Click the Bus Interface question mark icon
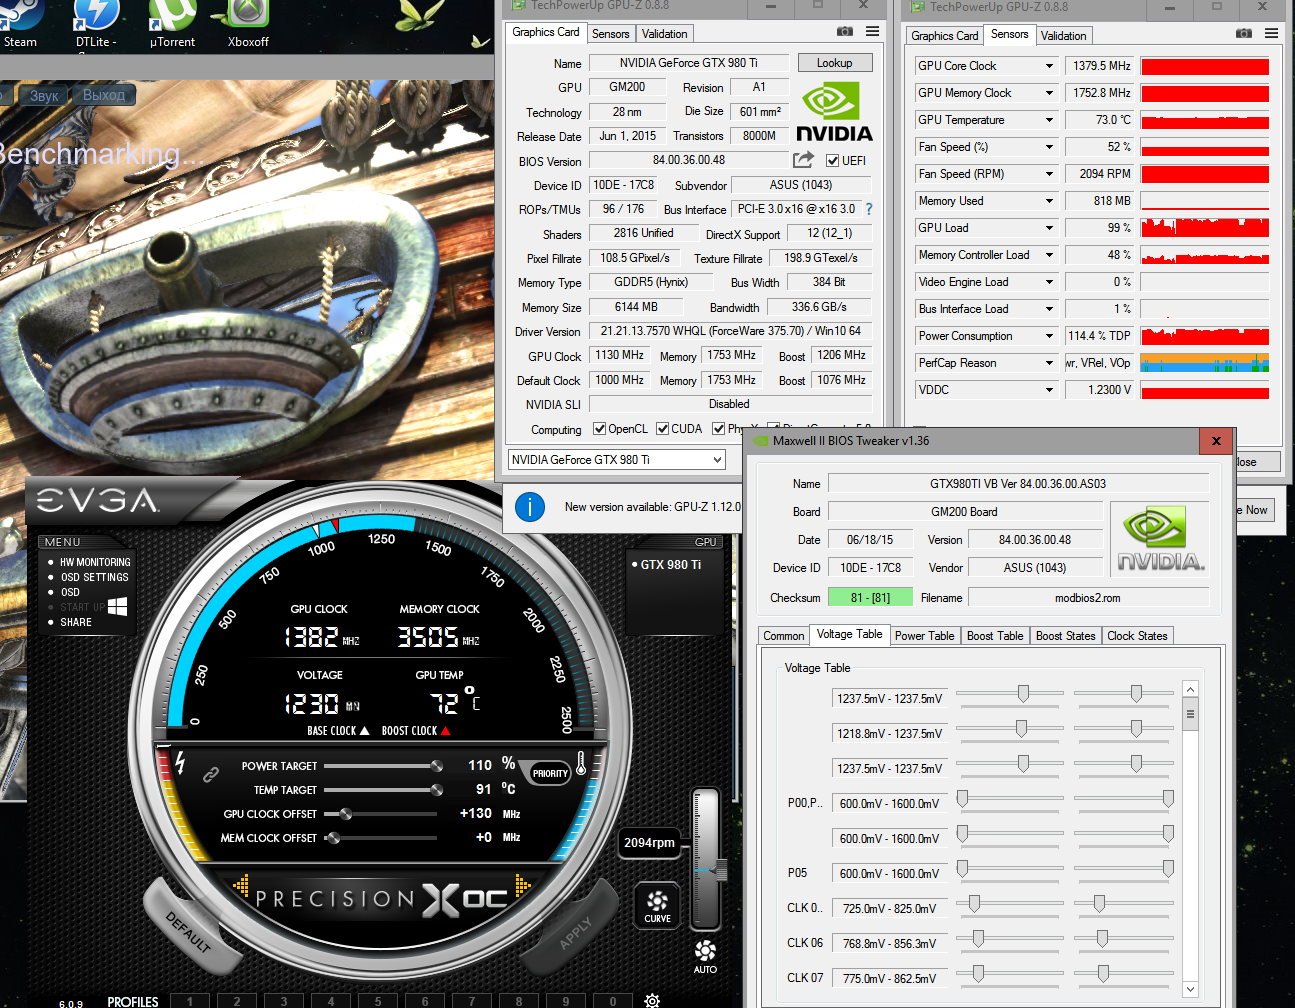This screenshot has width=1295, height=1008. tap(869, 209)
